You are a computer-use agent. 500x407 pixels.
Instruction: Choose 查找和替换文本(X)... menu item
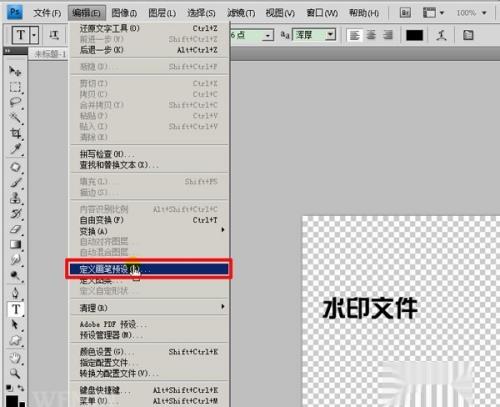149,165
